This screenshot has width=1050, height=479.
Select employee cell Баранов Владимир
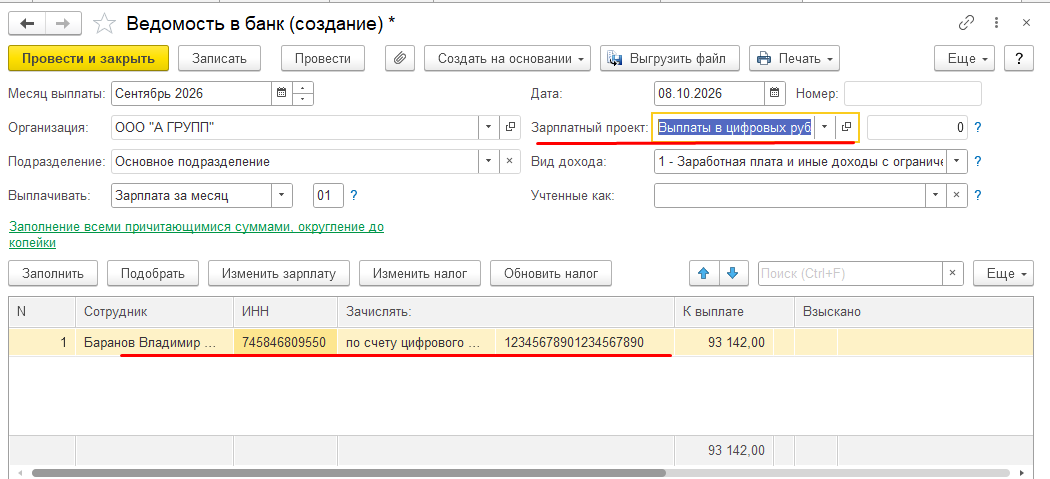click(155, 343)
